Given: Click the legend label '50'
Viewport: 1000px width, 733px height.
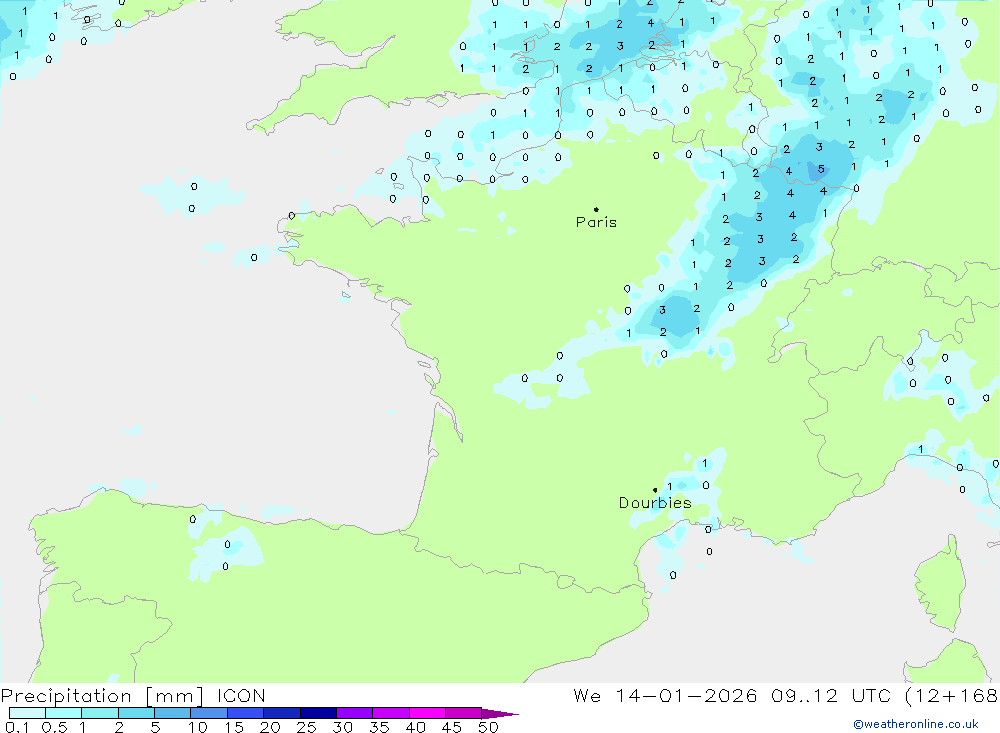Looking at the screenshot, I should (x=489, y=727).
